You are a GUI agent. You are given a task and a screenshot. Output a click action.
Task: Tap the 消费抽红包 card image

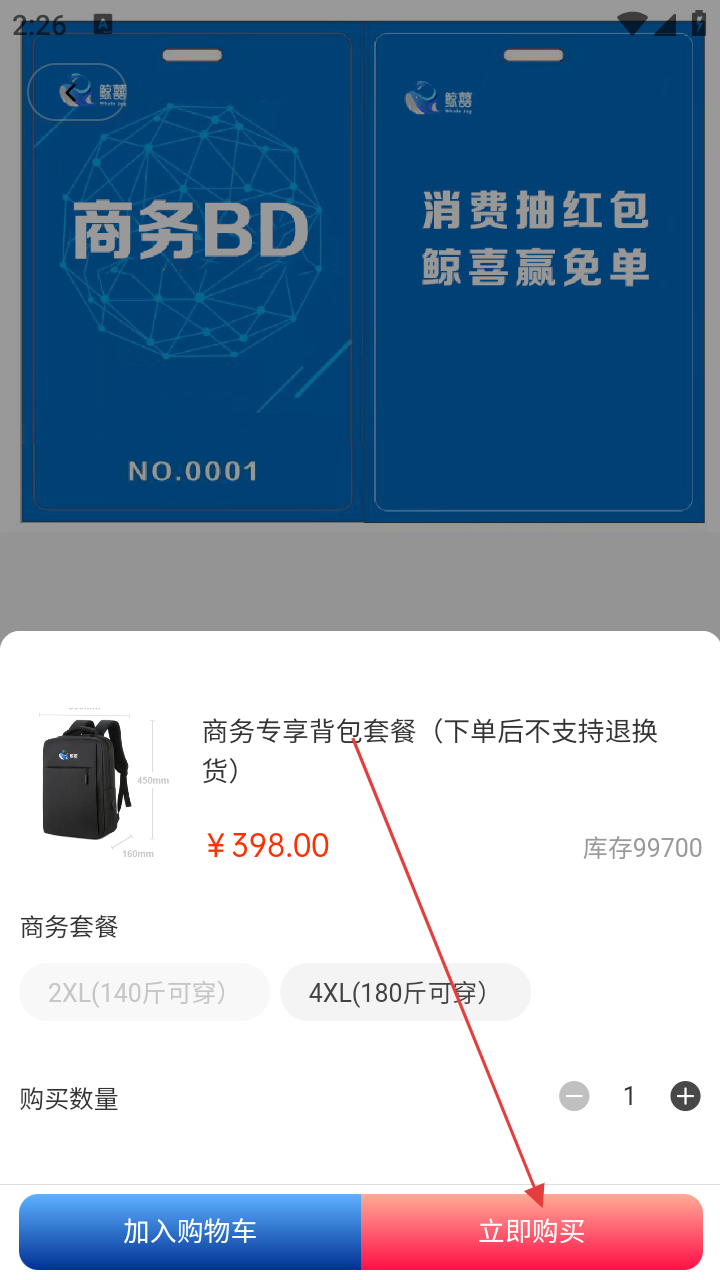click(x=534, y=272)
